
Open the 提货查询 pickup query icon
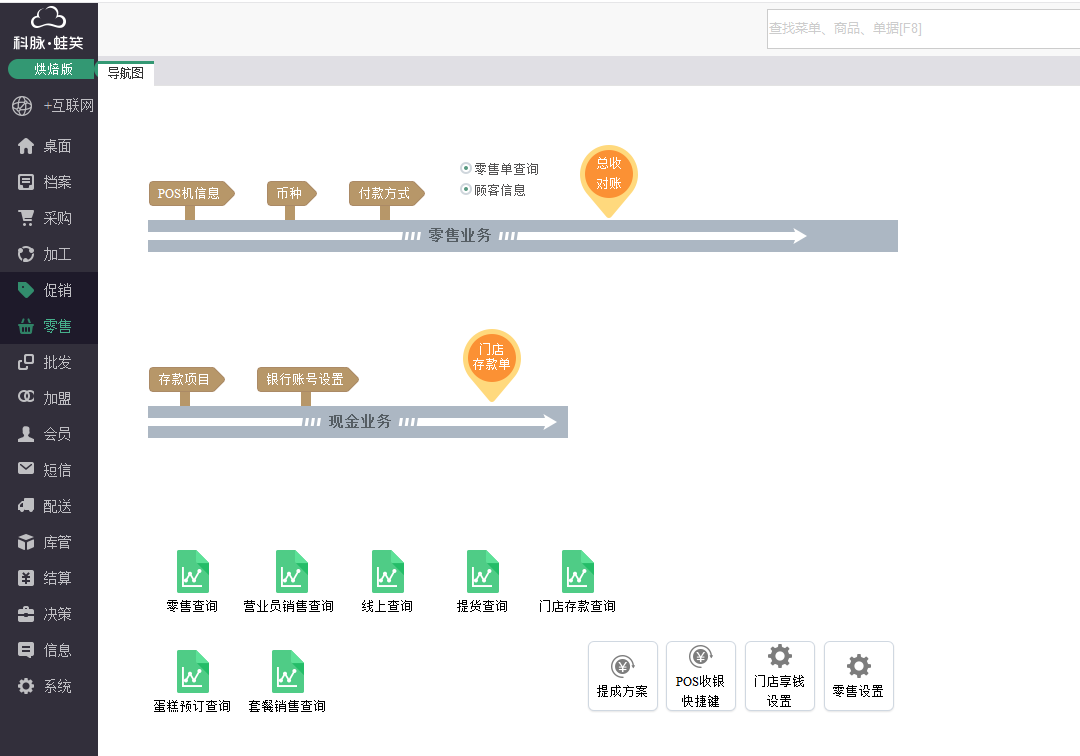pyautogui.click(x=483, y=573)
